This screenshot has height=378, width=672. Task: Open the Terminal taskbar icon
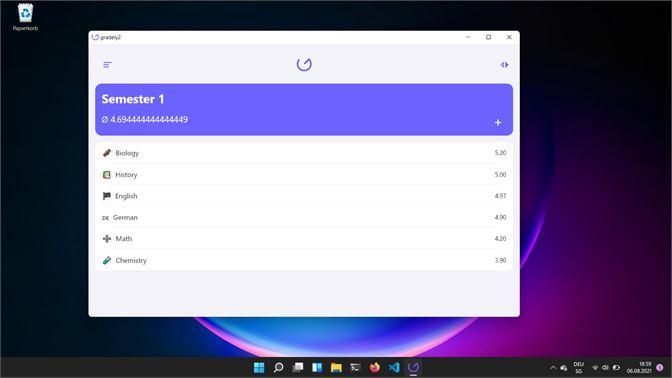[x=355, y=367]
